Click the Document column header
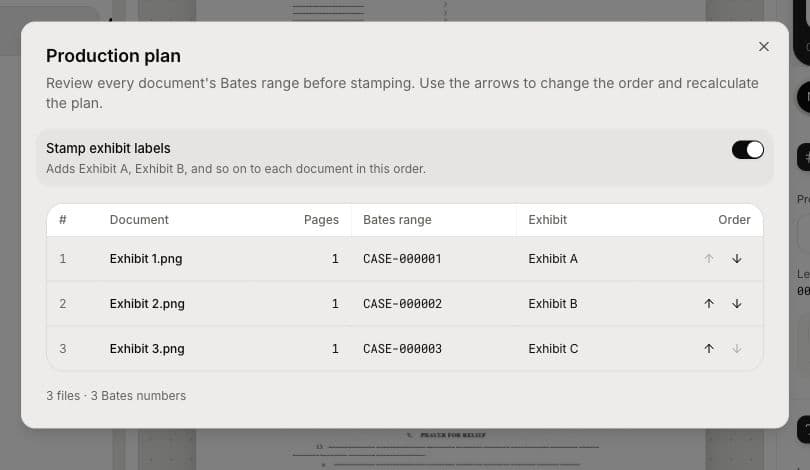Viewport: 810px width, 470px height. coord(139,220)
